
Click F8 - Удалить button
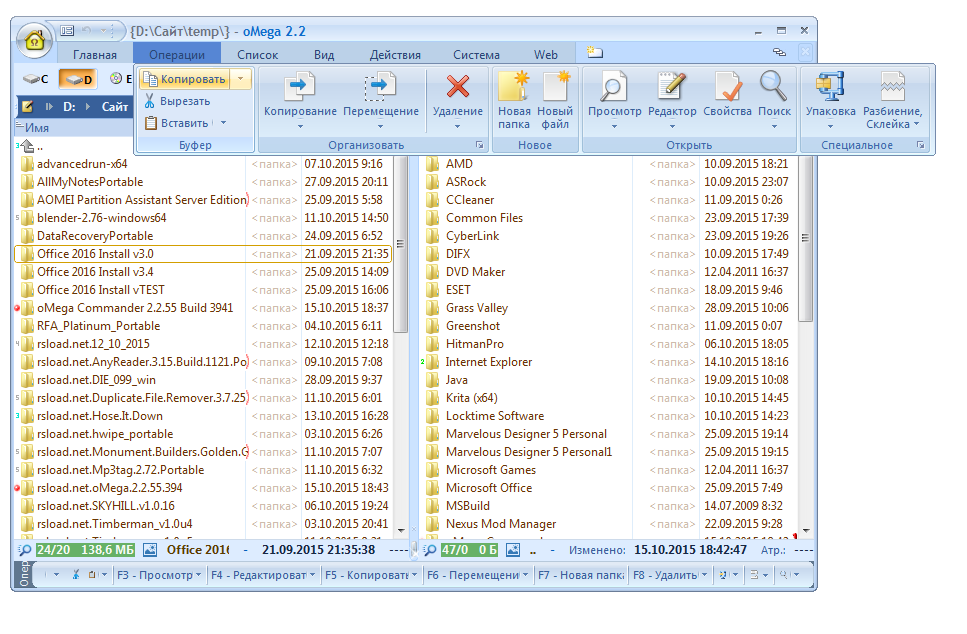pos(670,575)
